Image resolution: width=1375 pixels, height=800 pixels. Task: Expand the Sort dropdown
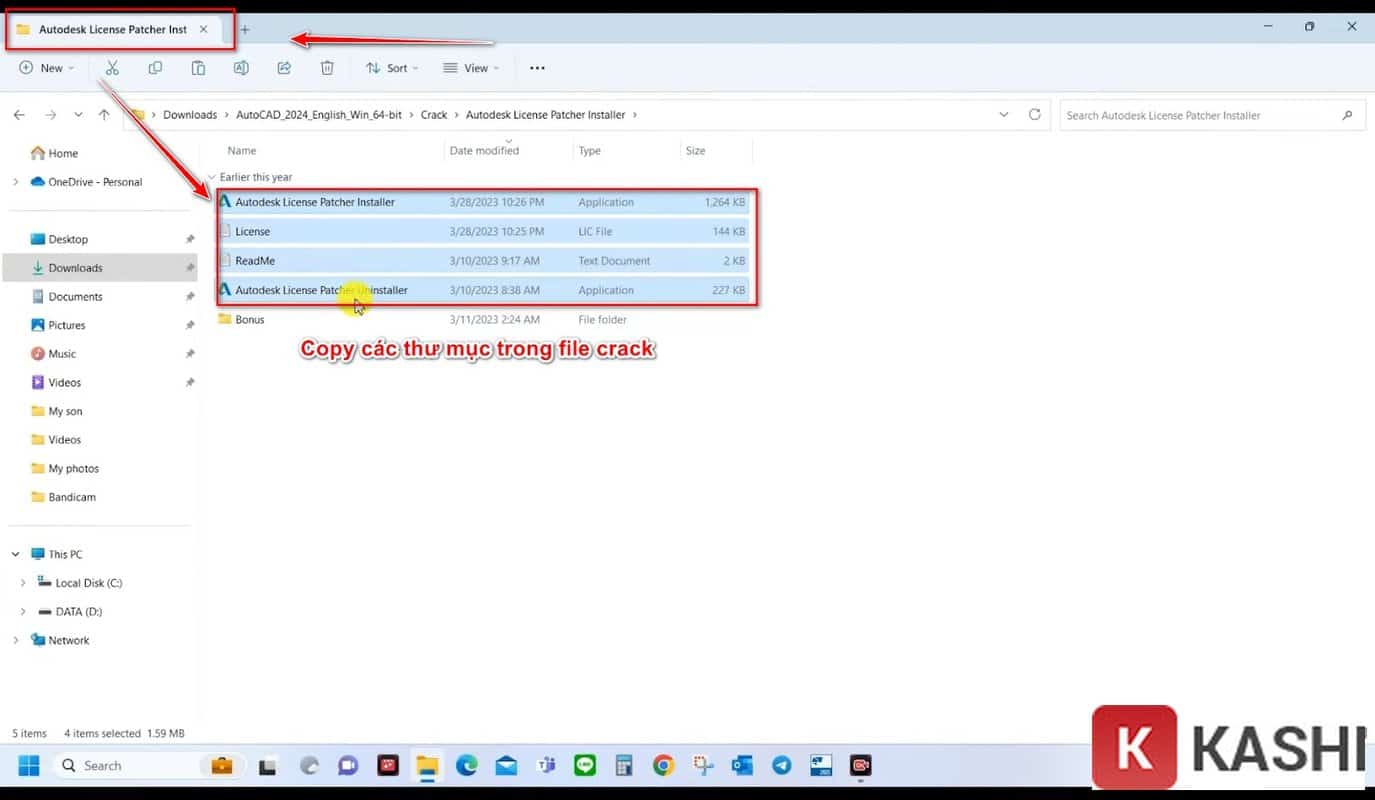[392, 67]
